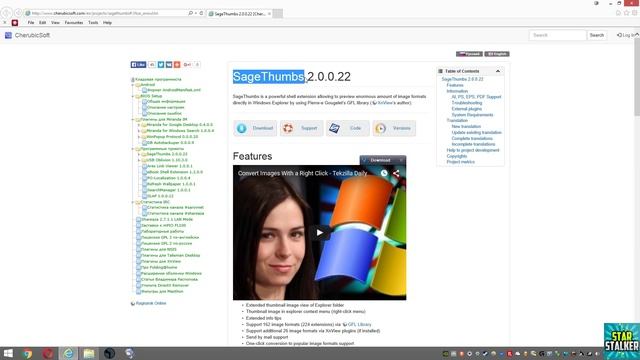
Task: Open DB Autobackuper tree item
Action: click(x=170, y=143)
